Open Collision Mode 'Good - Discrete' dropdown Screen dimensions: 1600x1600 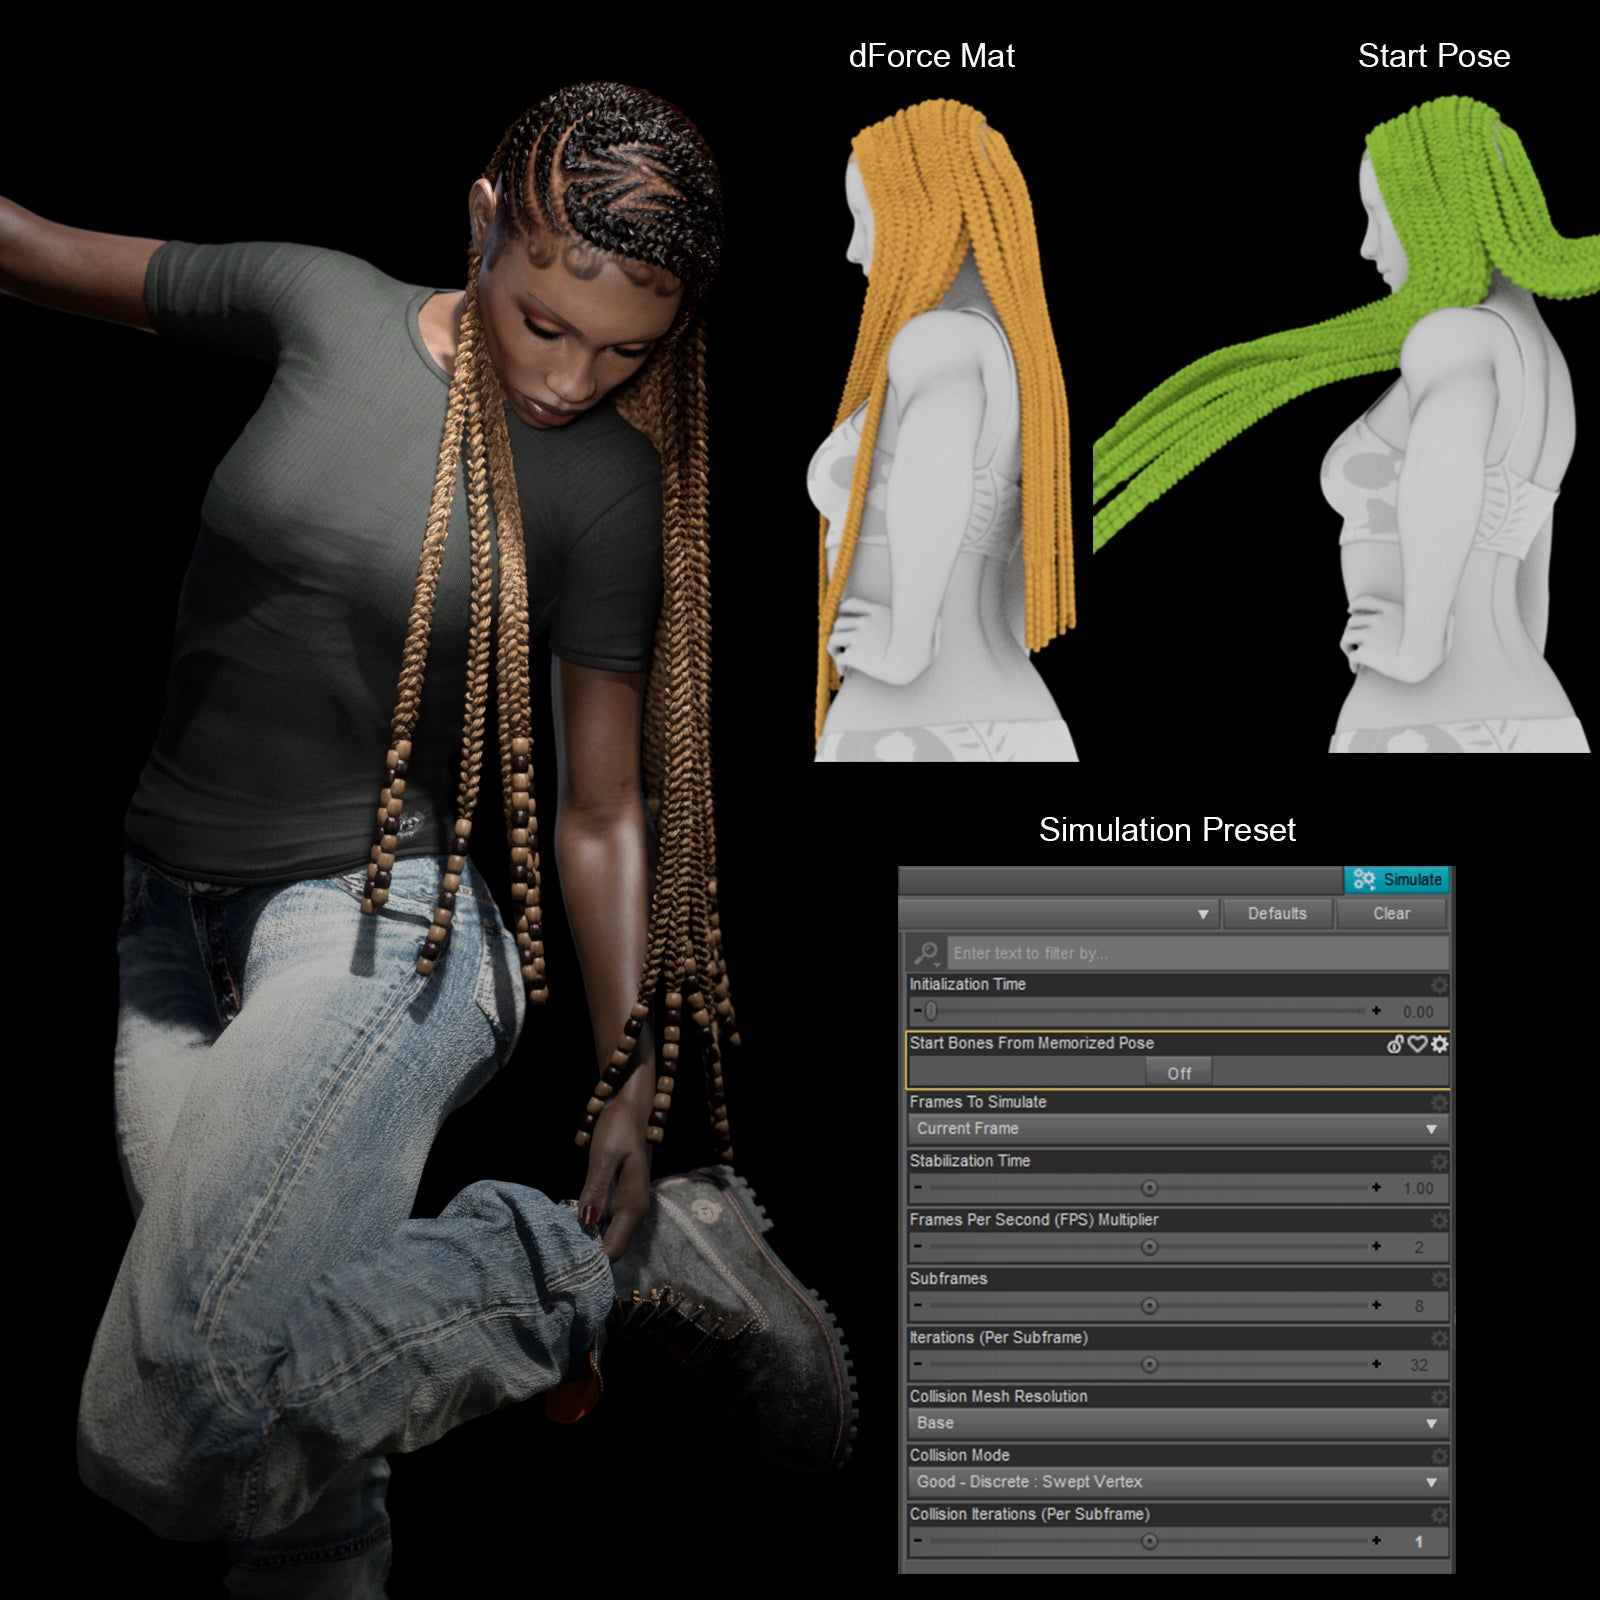click(1177, 1482)
